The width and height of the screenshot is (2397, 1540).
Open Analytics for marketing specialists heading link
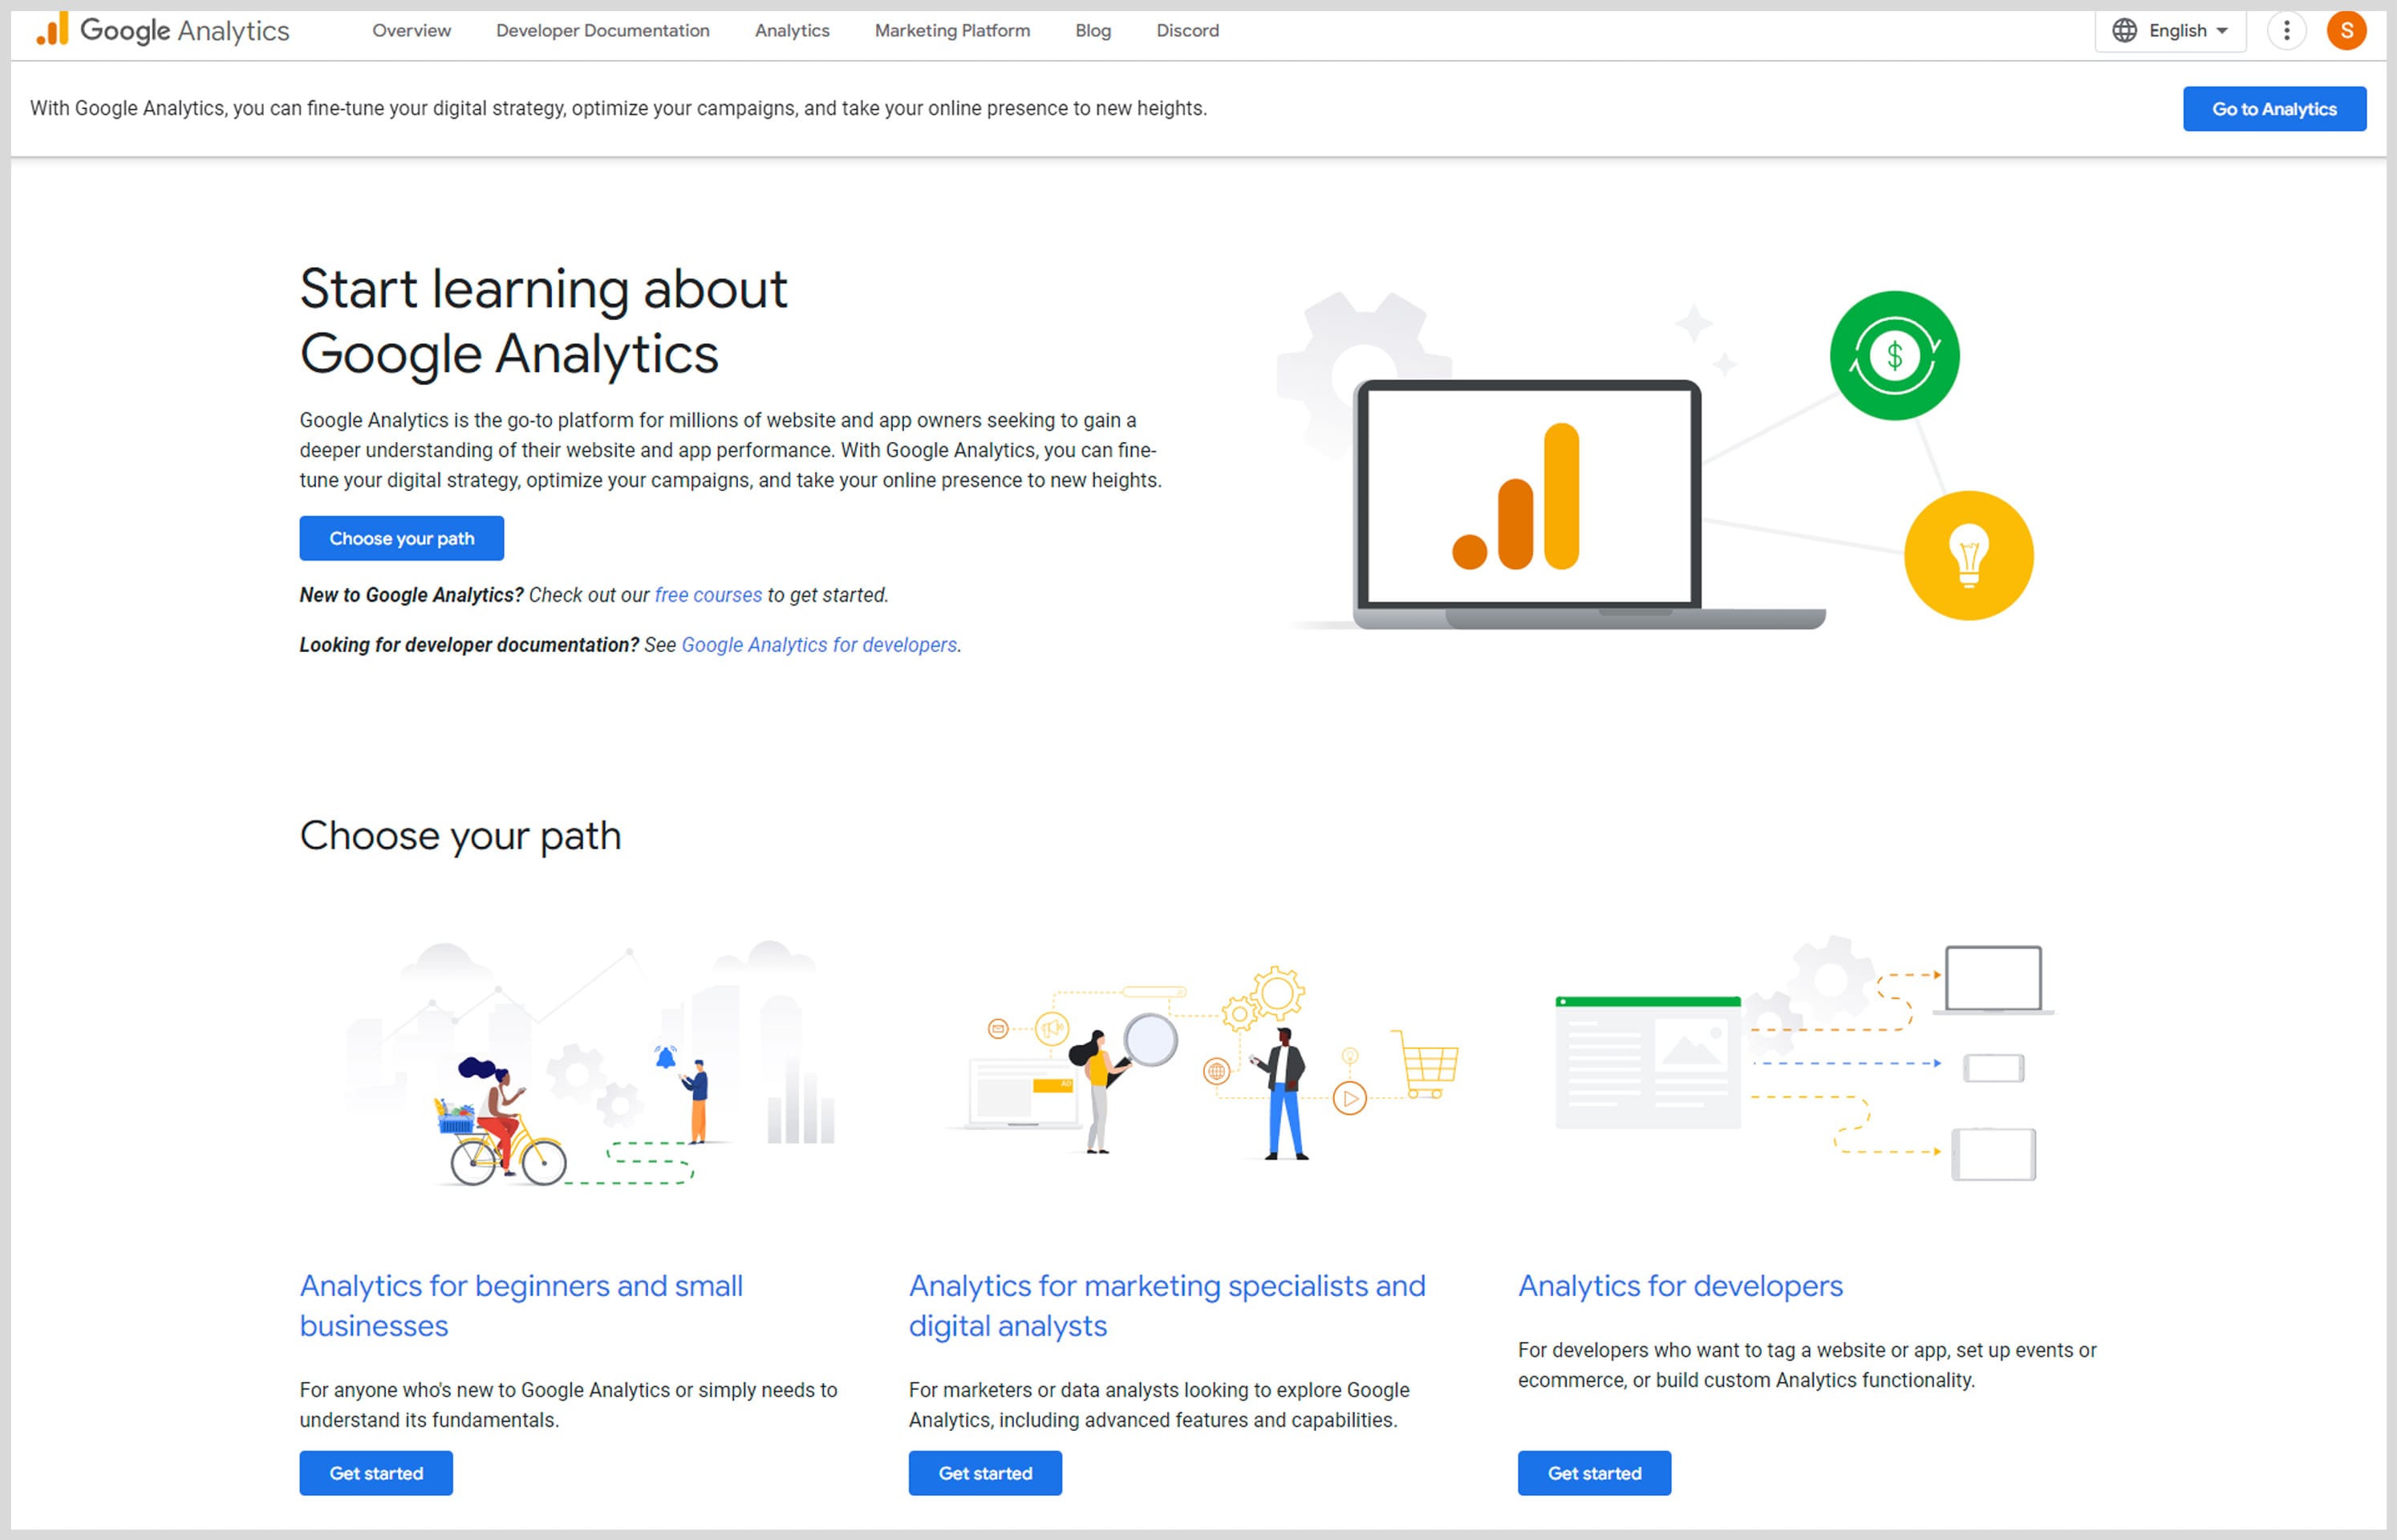(1167, 1305)
